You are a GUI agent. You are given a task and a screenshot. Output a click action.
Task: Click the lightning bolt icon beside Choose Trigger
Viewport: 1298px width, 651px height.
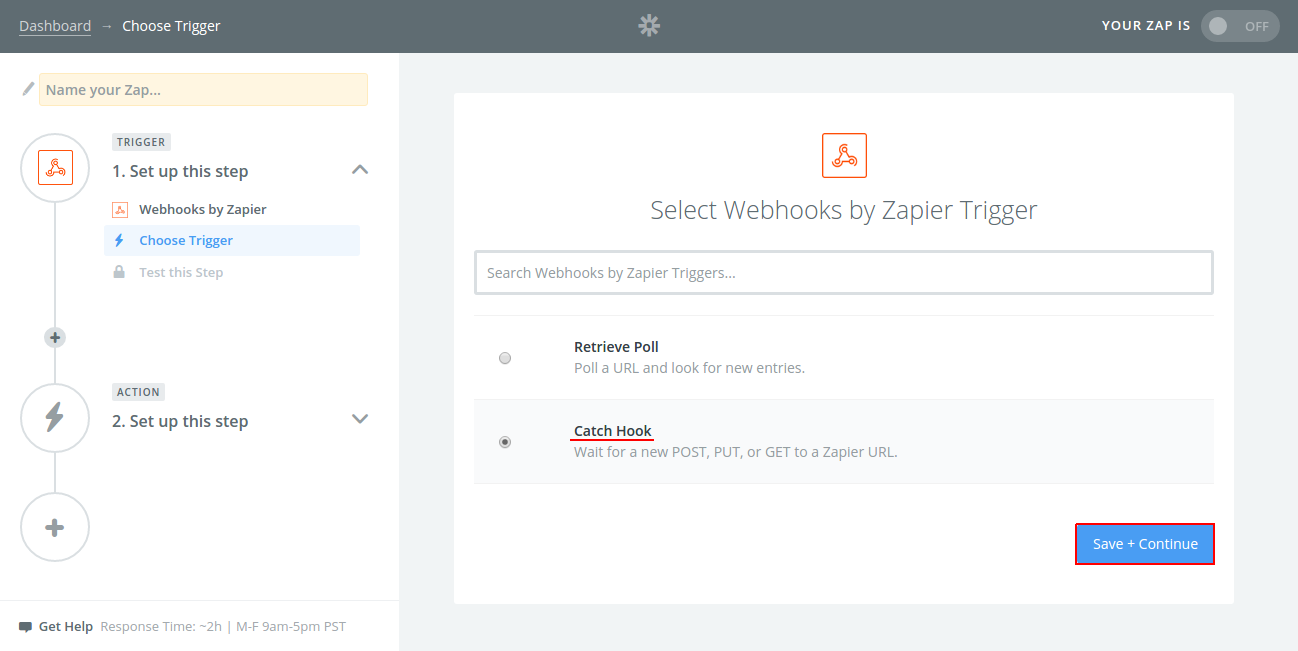(120, 241)
